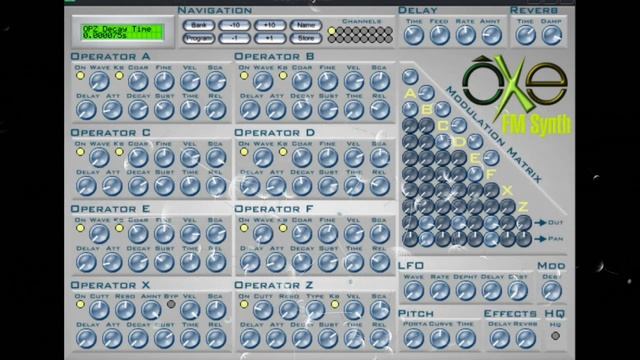Click the Bank navigation button

pyautogui.click(x=199, y=25)
